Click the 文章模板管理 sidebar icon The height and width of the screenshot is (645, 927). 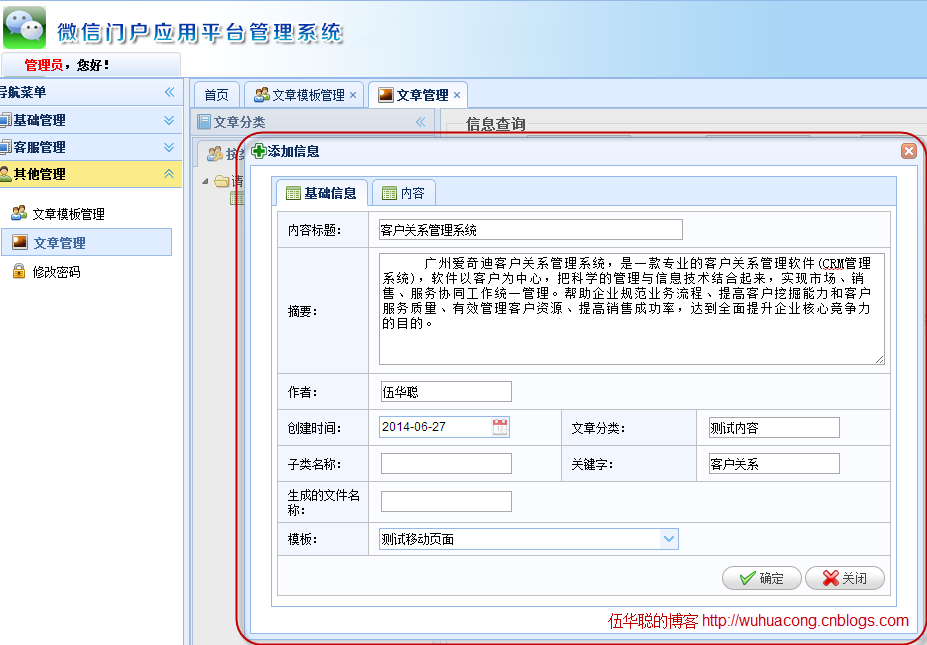[x=19, y=213]
